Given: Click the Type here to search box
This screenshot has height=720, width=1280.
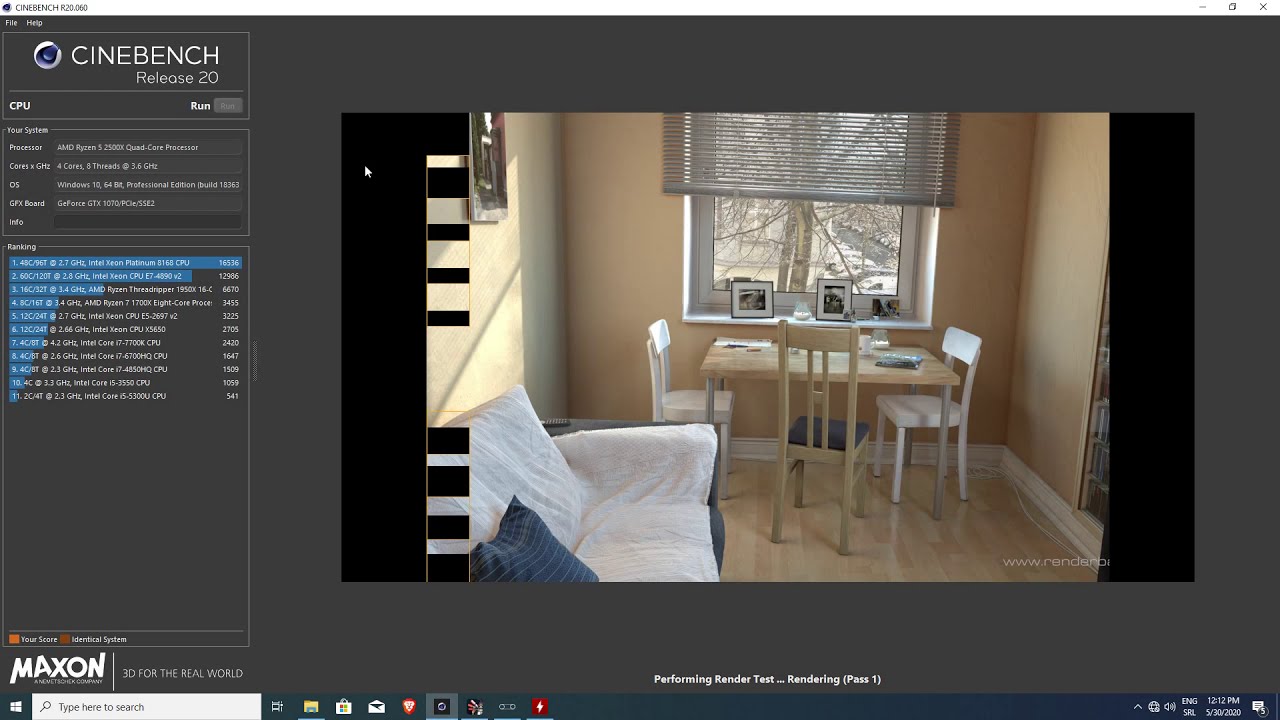Looking at the screenshot, I should [x=146, y=707].
